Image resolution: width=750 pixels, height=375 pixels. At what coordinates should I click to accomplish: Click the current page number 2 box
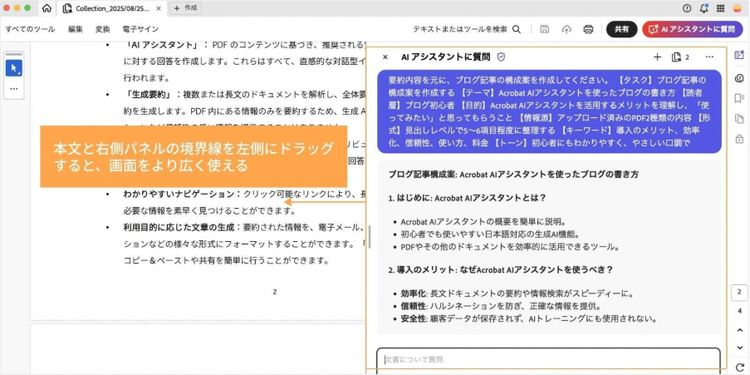[x=739, y=292]
